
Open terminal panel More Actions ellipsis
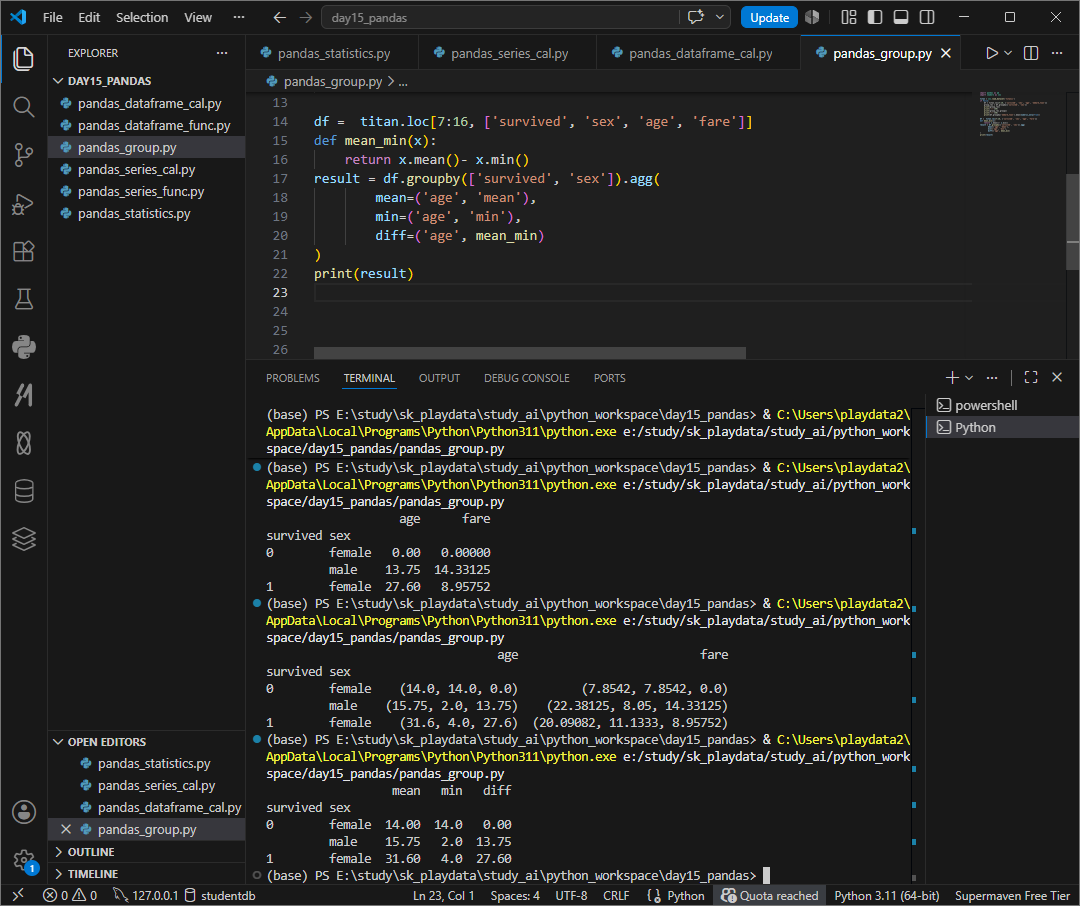pos(992,378)
